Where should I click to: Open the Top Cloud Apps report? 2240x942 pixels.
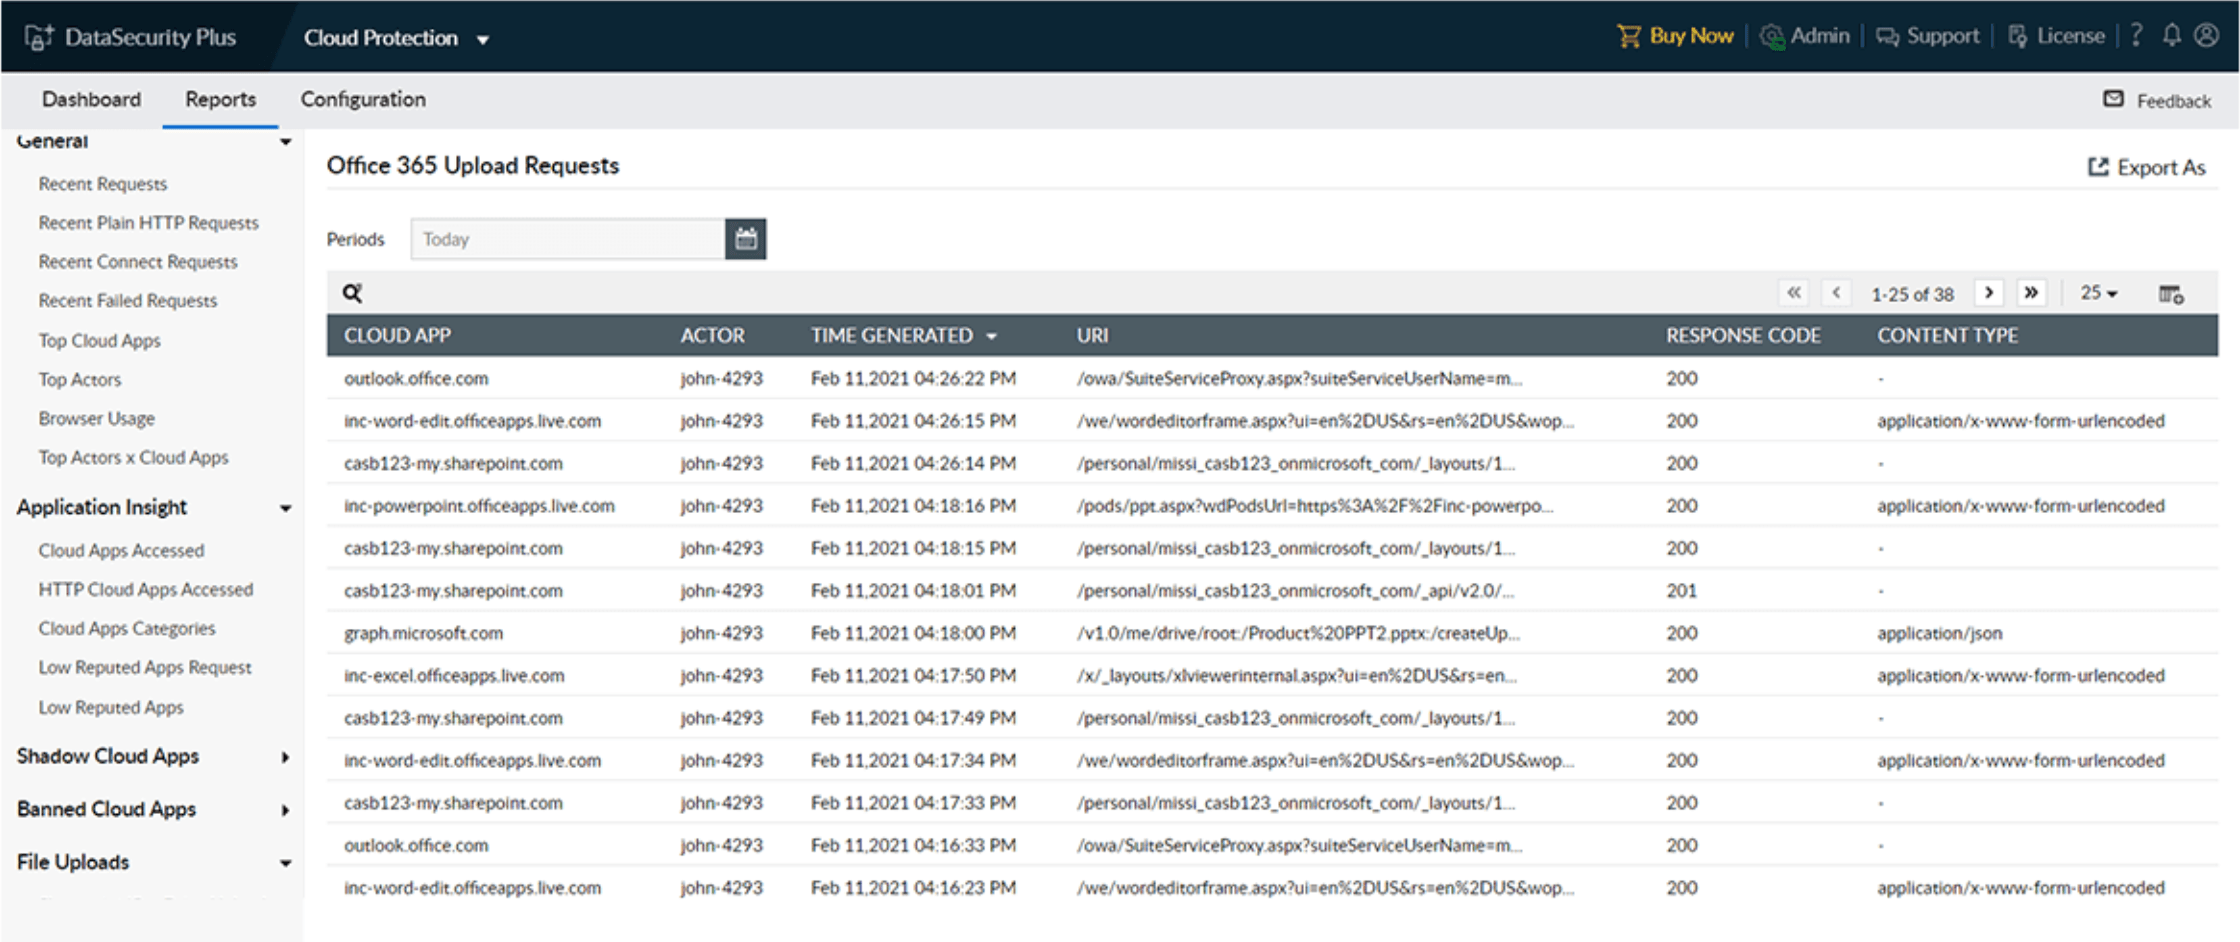(x=99, y=341)
